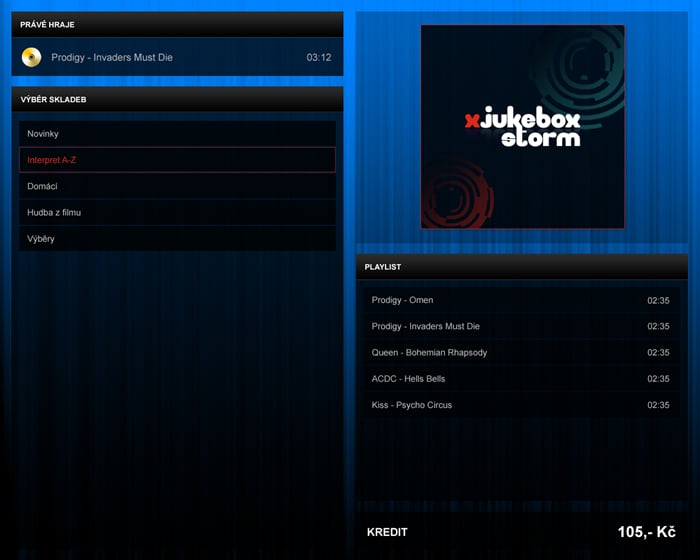
Task: Click the 105,- Kč credit amount
Action: [646, 532]
